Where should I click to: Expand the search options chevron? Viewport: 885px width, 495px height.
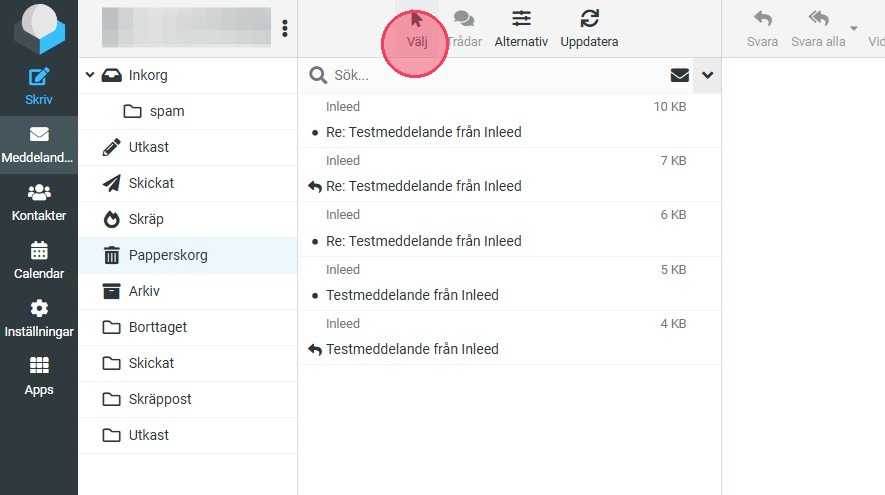point(707,75)
